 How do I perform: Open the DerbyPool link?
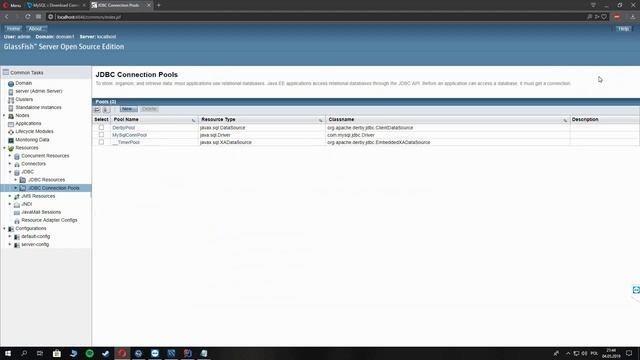pos(124,128)
